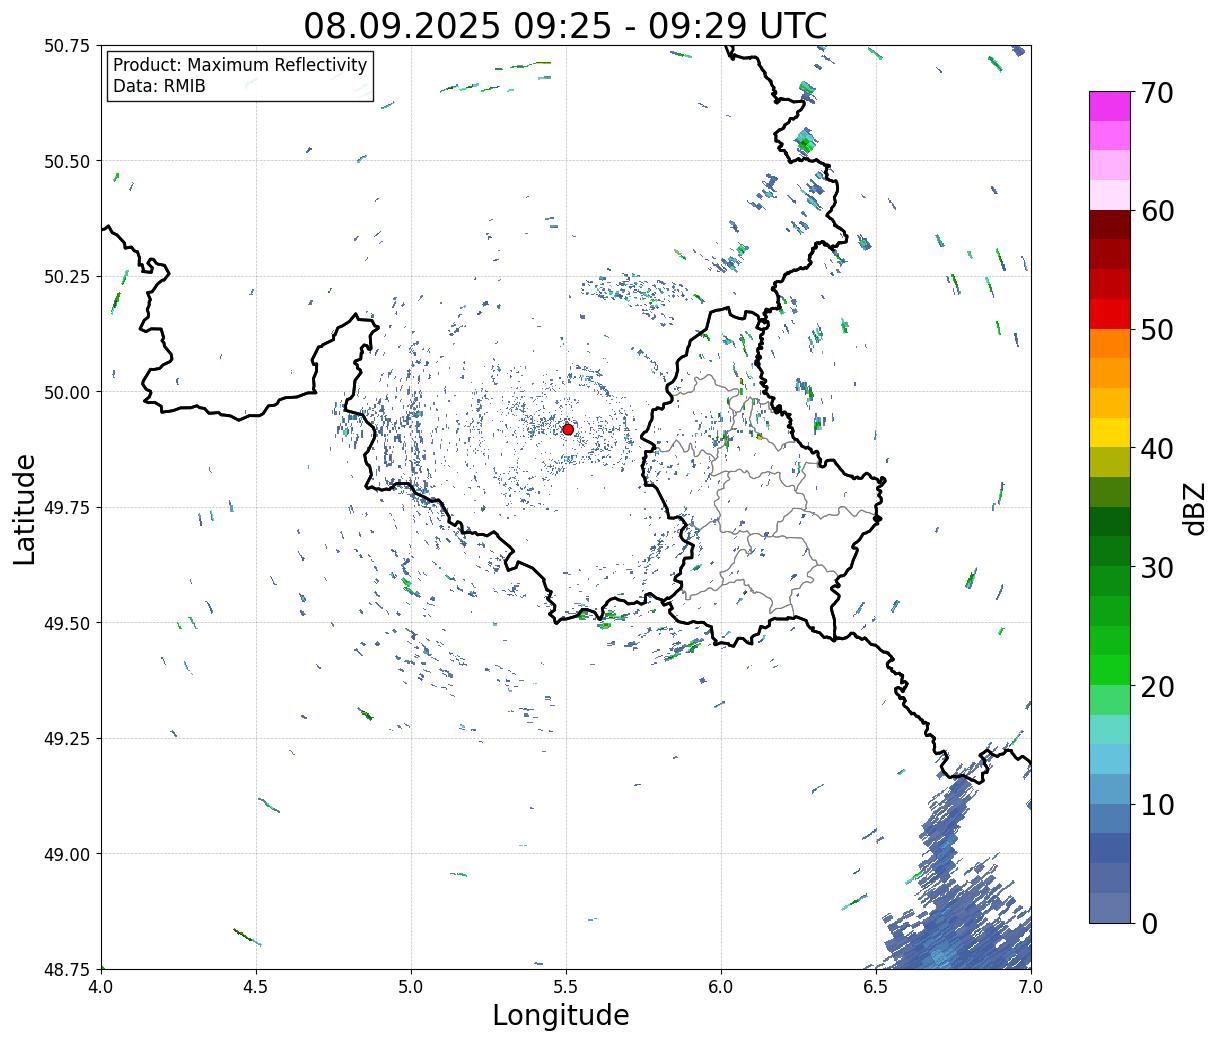Click the colorbar tick label 0
1219x1040 pixels.
click(1150, 924)
